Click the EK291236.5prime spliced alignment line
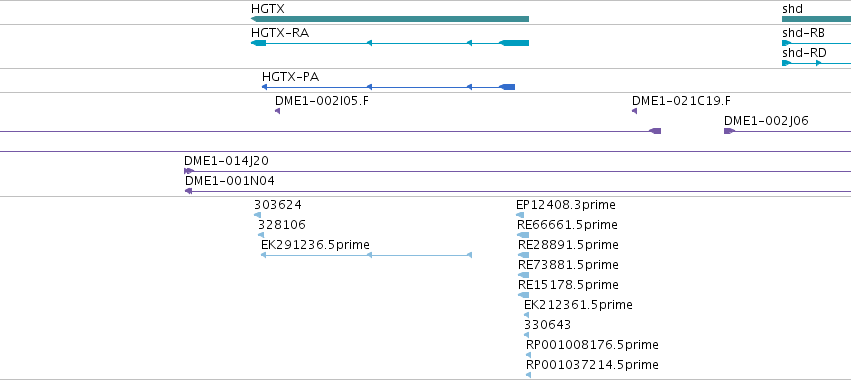The height and width of the screenshot is (380, 851). [x=366, y=255]
